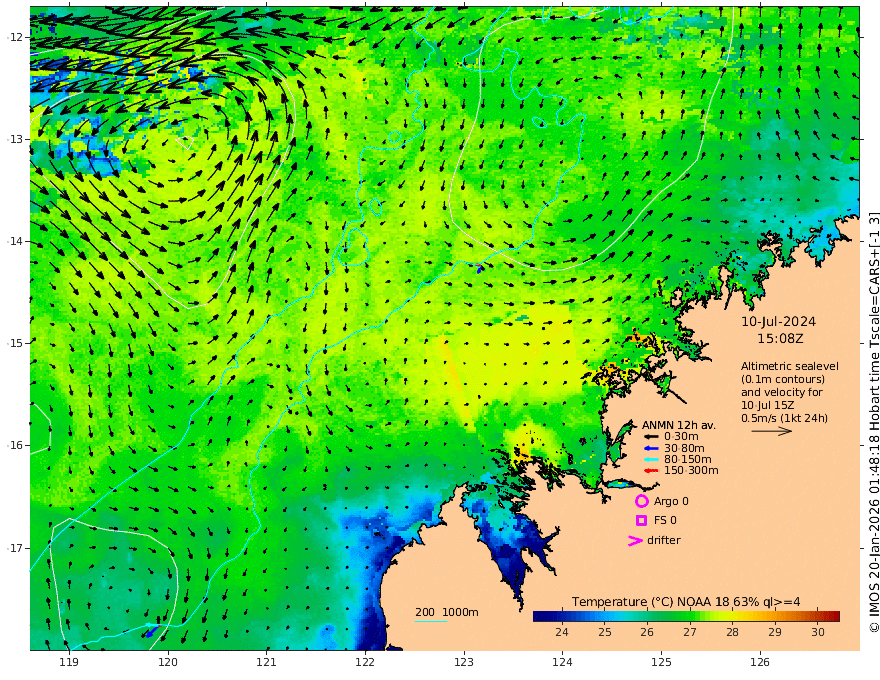Viewport: 880px width, 680px height.
Task: Click longitude axis label 121
Action: click(x=267, y=663)
